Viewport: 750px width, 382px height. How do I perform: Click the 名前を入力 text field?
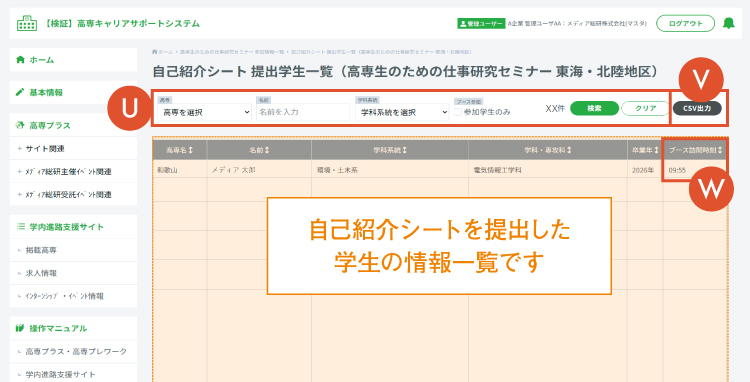[x=303, y=112]
